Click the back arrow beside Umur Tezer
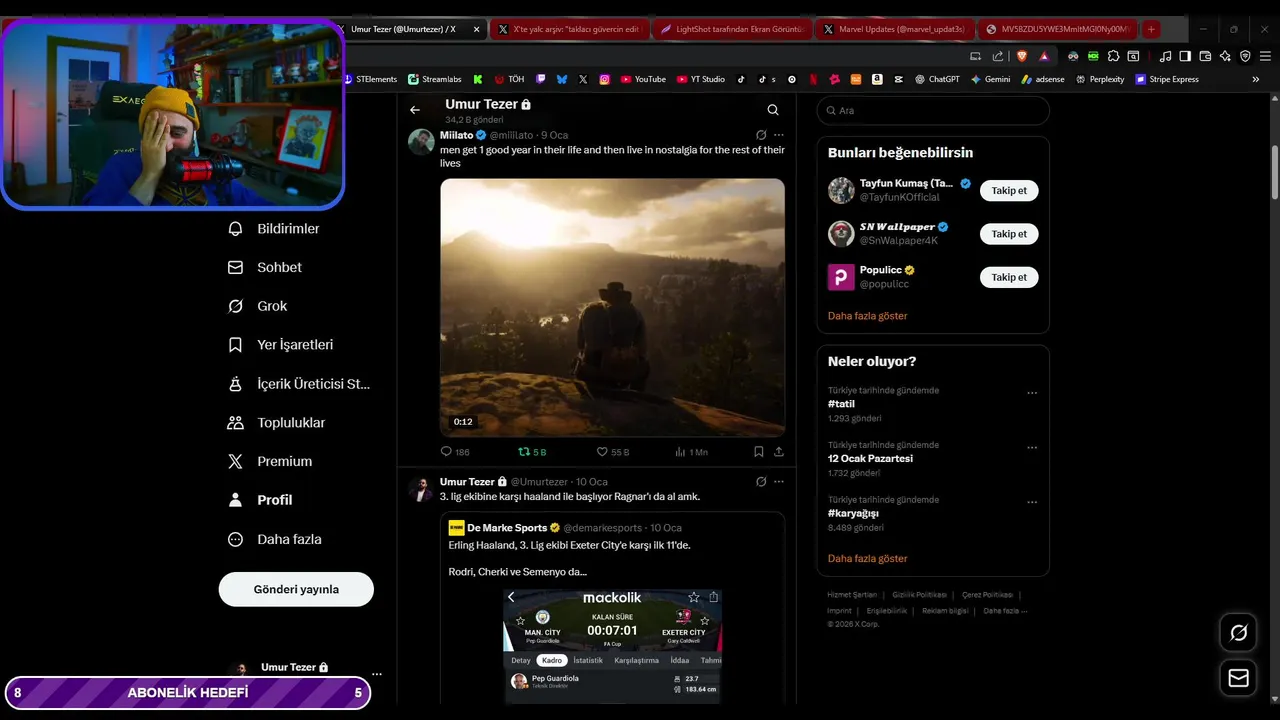 pyautogui.click(x=415, y=110)
